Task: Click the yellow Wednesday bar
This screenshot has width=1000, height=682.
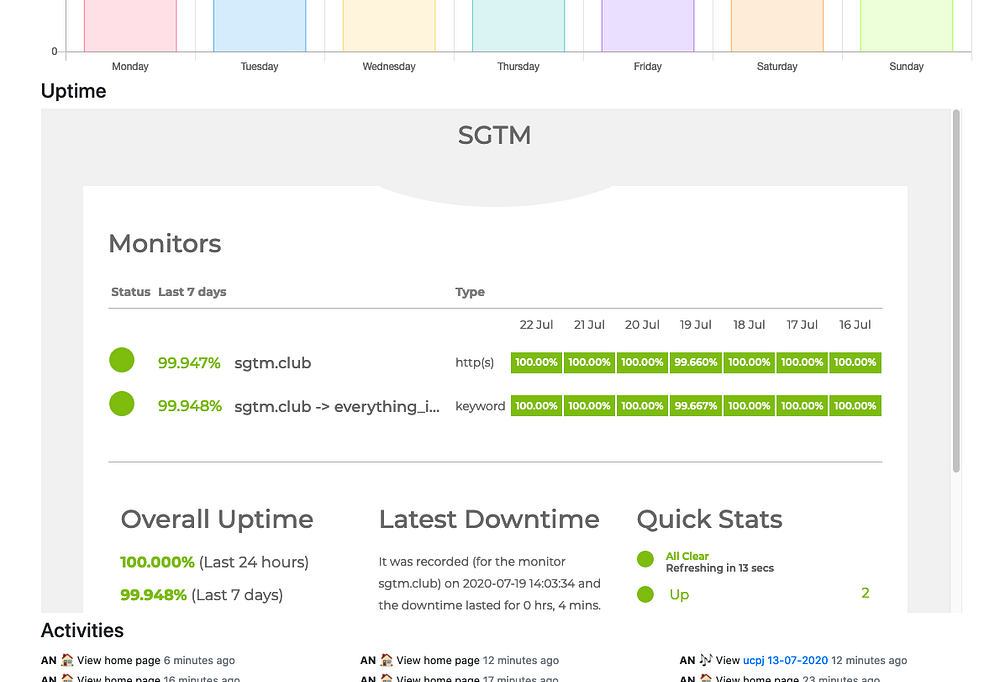Action: [389, 26]
